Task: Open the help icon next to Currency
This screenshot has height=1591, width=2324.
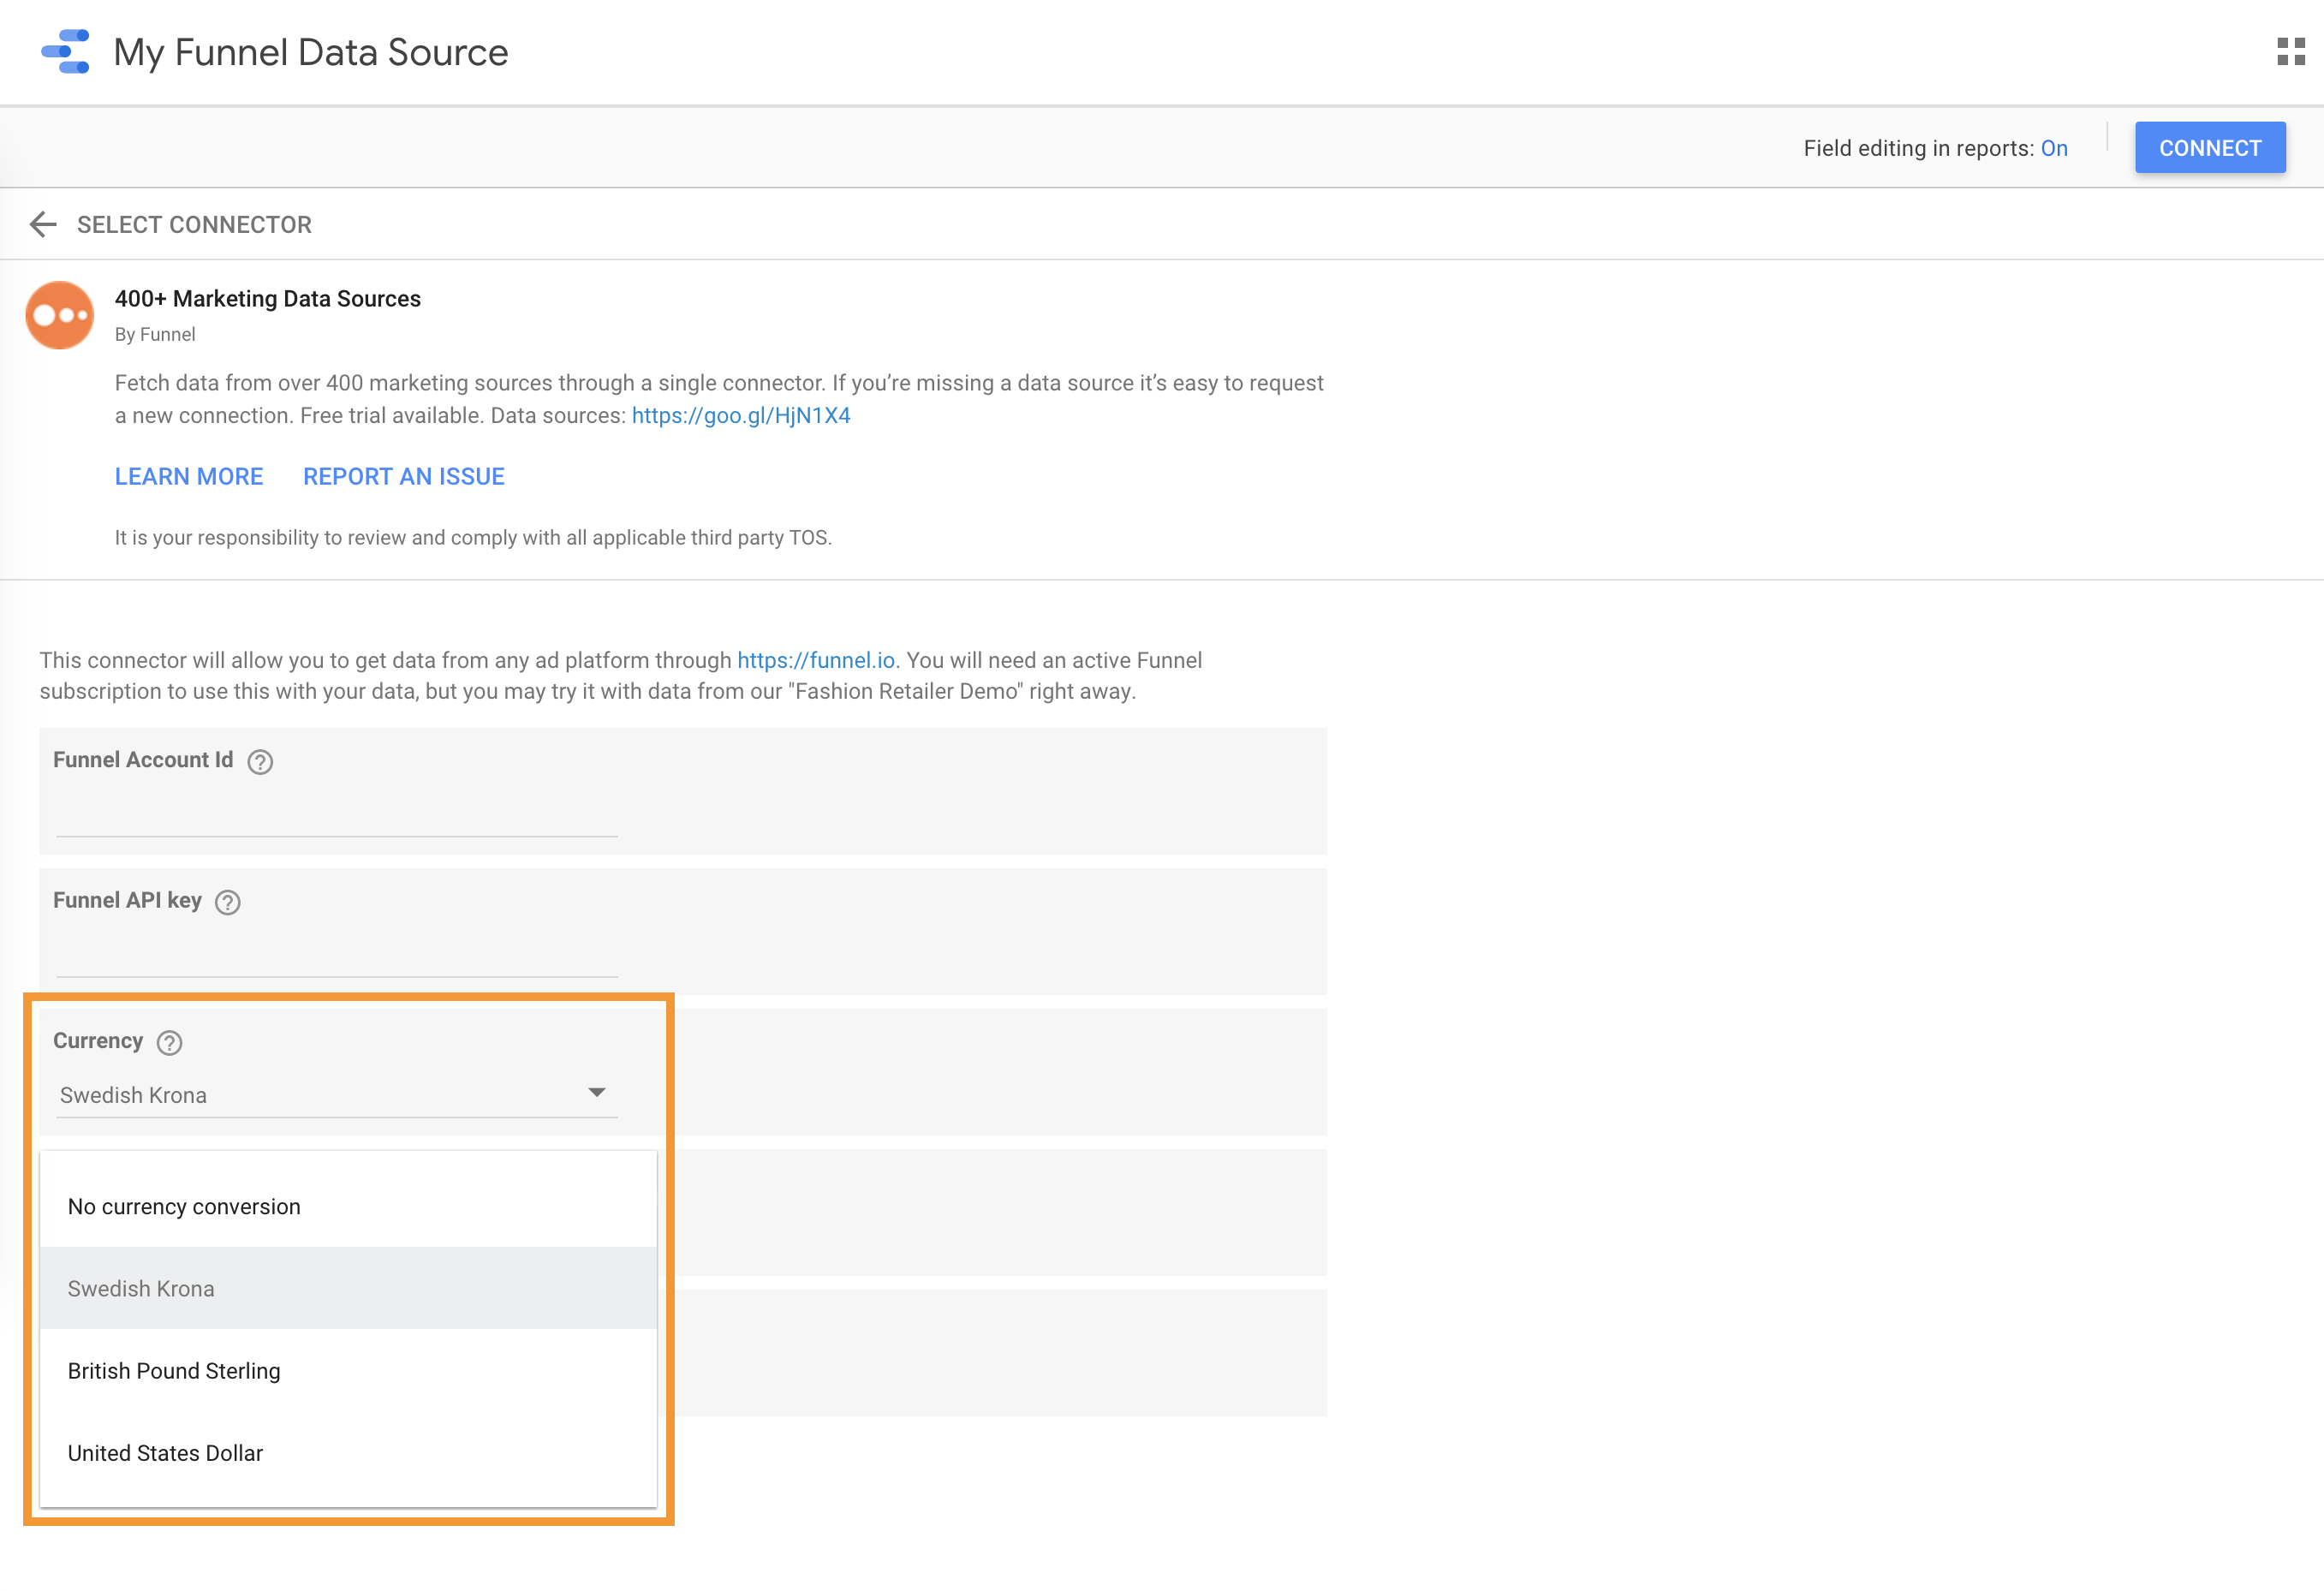Action: tap(170, 1043)
